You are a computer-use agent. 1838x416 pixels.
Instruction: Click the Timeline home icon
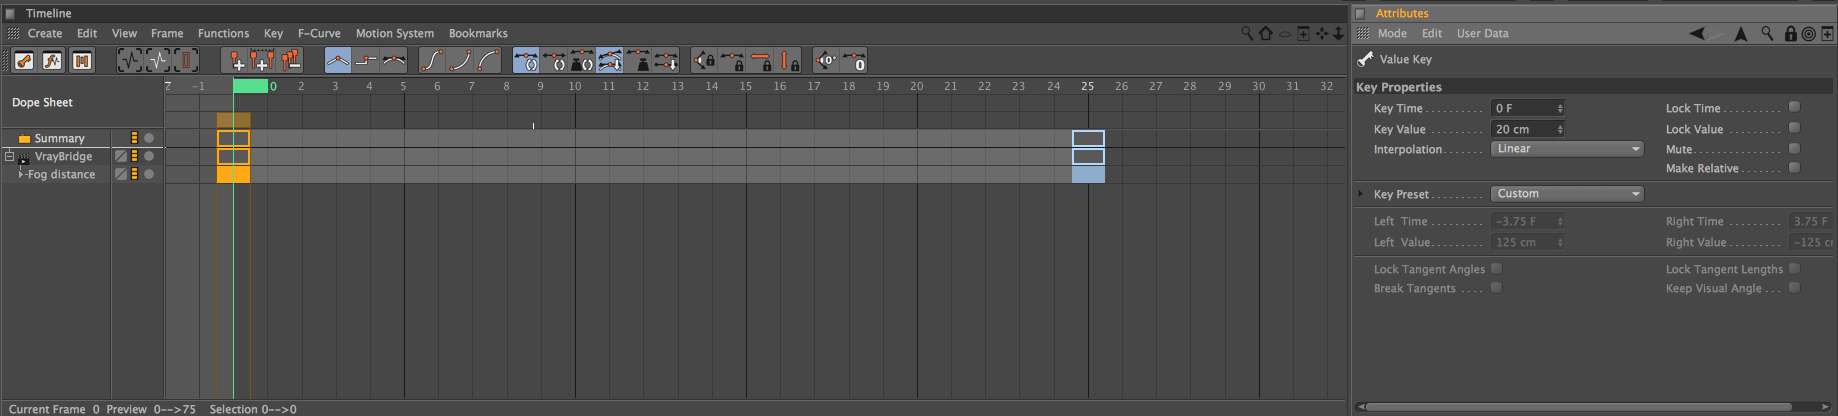coord(1266,34)
